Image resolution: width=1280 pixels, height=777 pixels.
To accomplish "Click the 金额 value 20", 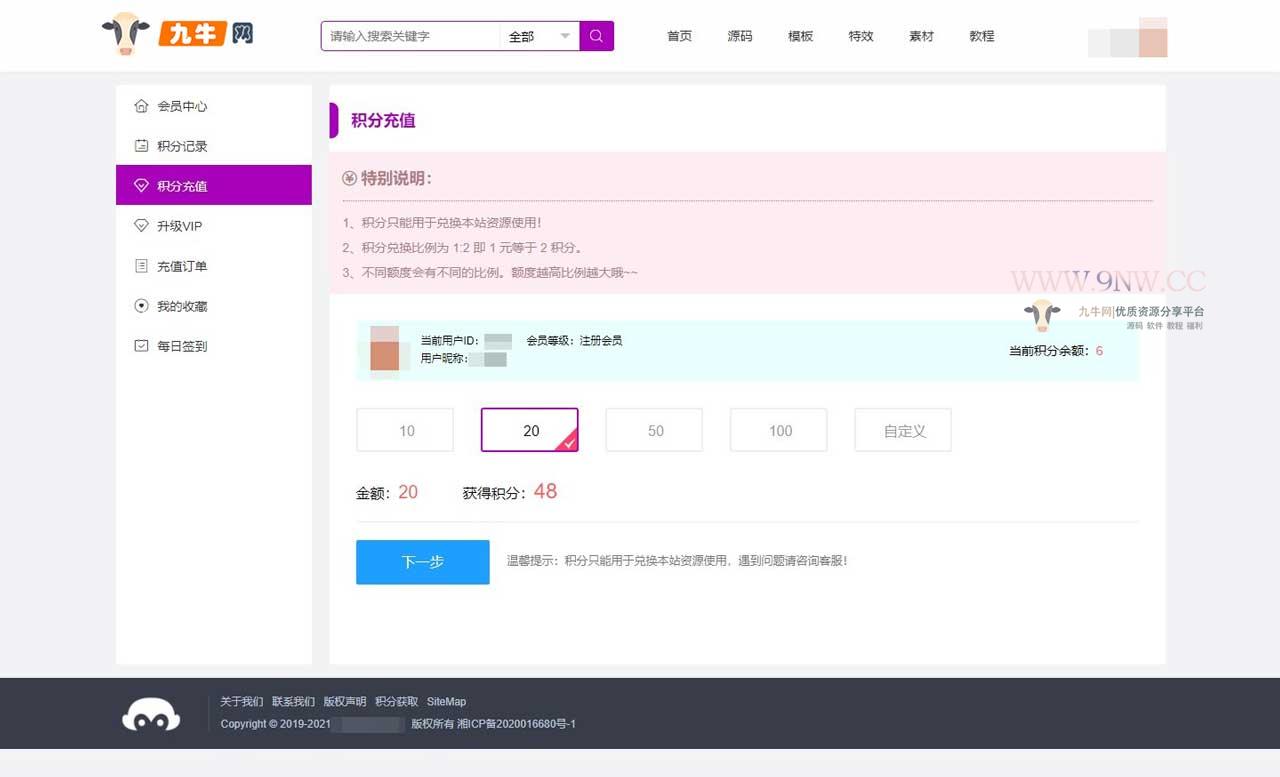I will coord(408,492).
